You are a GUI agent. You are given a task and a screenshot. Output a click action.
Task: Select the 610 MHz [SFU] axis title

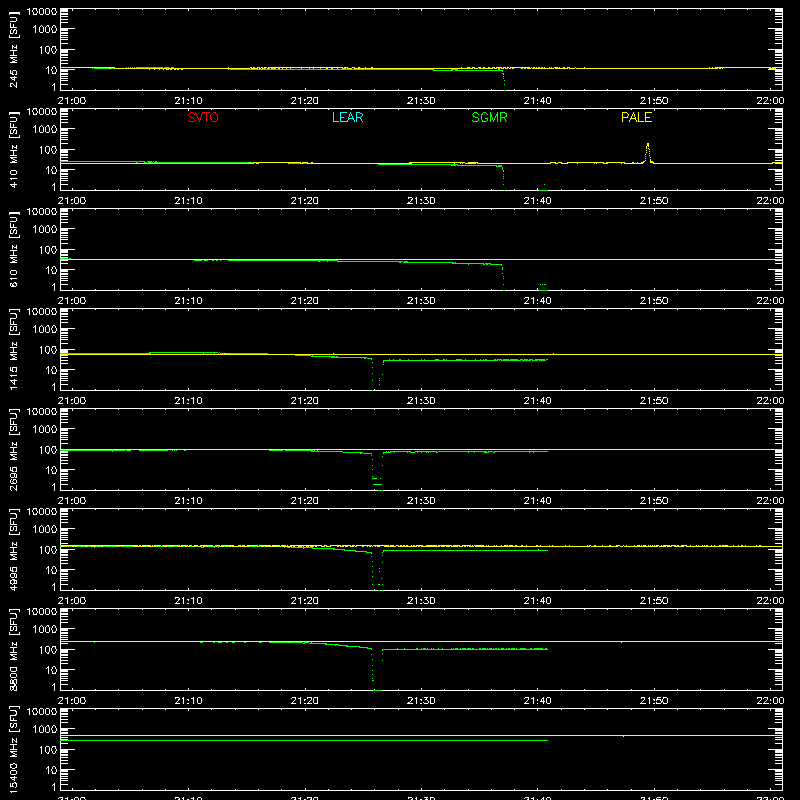13,249
